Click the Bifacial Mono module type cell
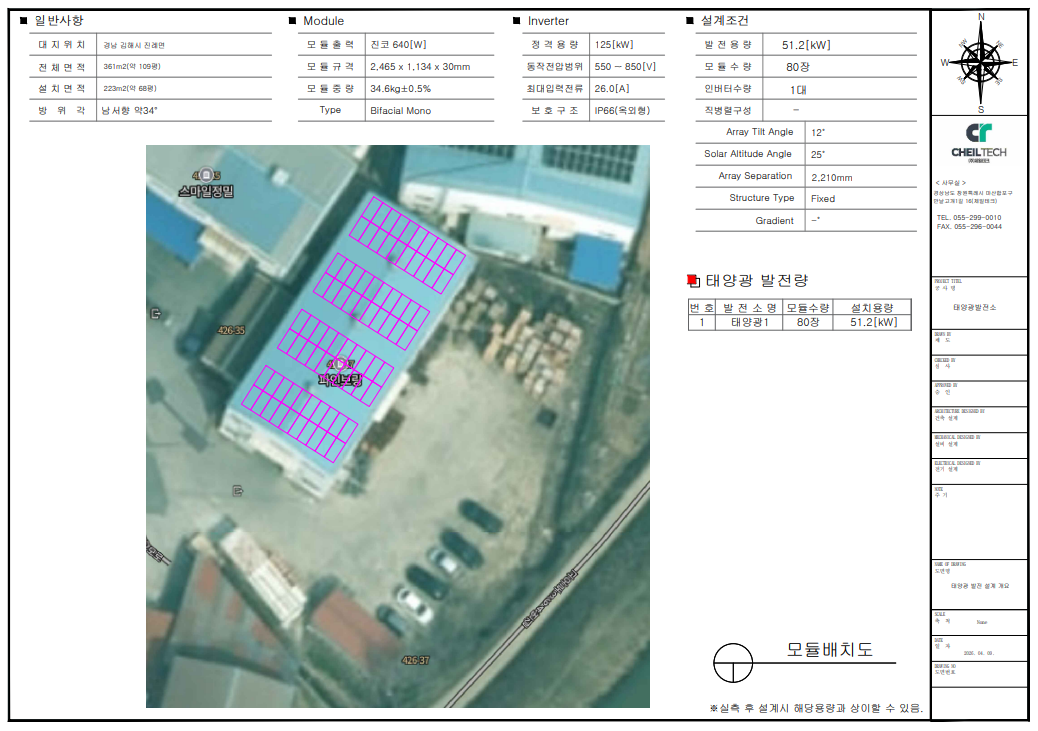 (x=400, y=111)
